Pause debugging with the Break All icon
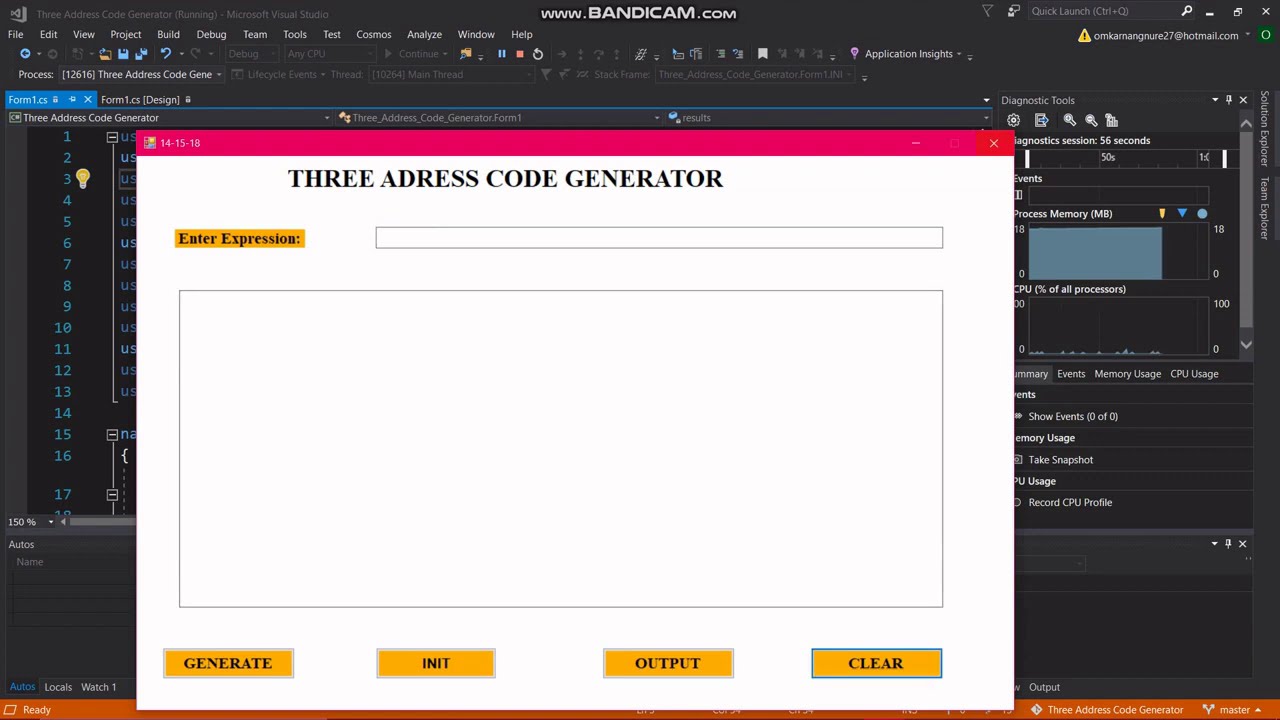Screen dimensions: 1280x720 (x=502, y=54)
